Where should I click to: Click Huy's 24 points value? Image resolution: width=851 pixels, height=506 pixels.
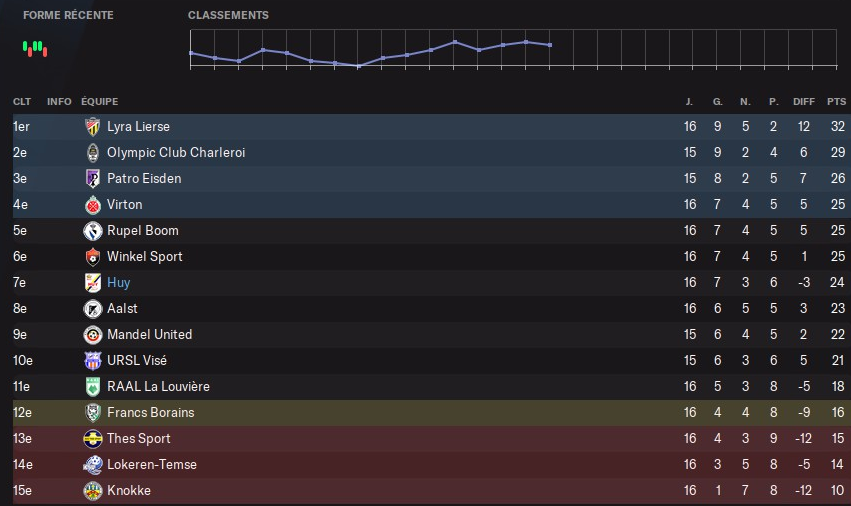click(x=837, y=283)
